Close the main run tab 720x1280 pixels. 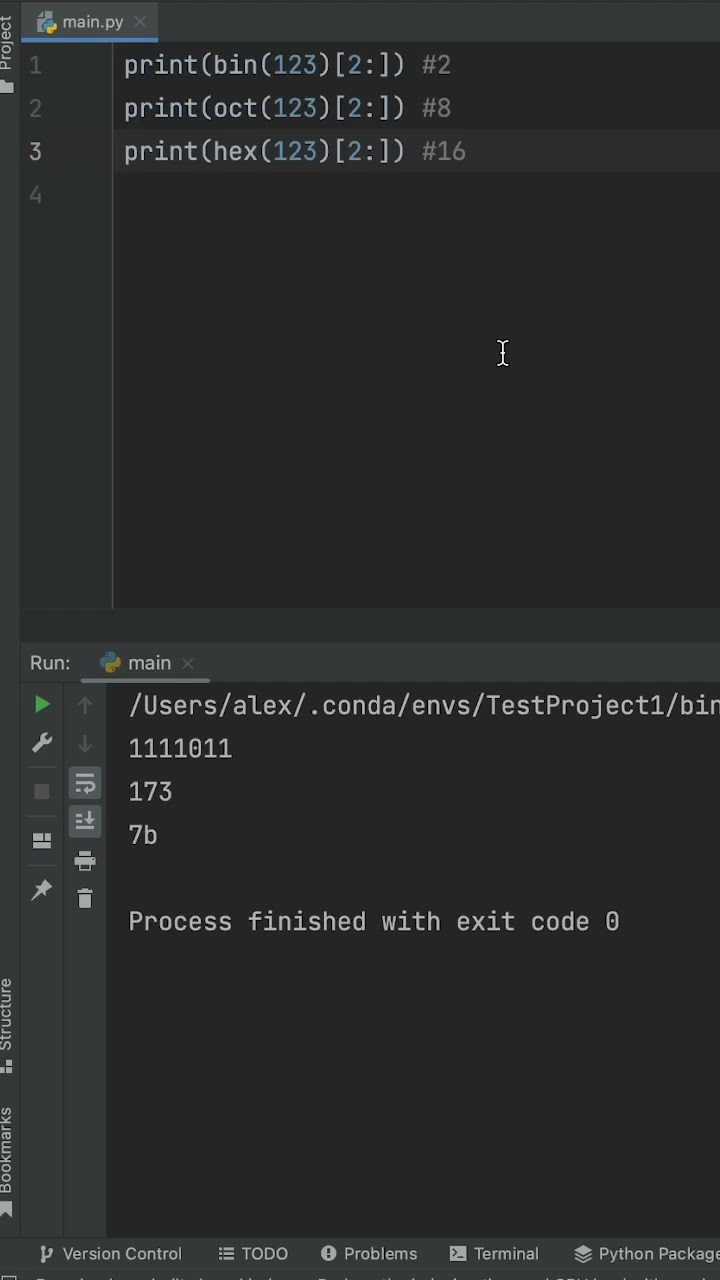pyautogui.click(x=188, y=663)
